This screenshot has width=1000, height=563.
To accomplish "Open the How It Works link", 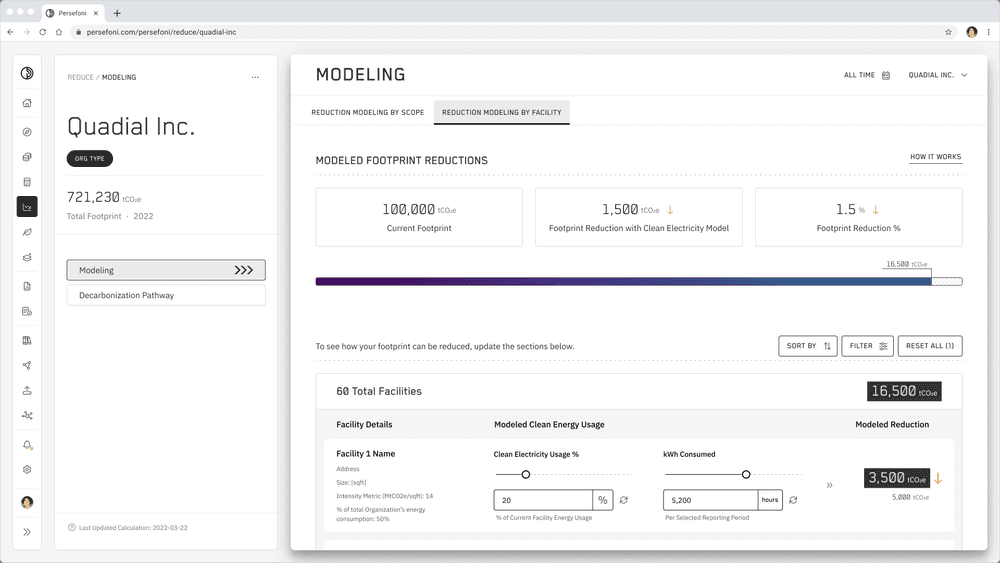I will pyautogui.click(x=936, y=157).
